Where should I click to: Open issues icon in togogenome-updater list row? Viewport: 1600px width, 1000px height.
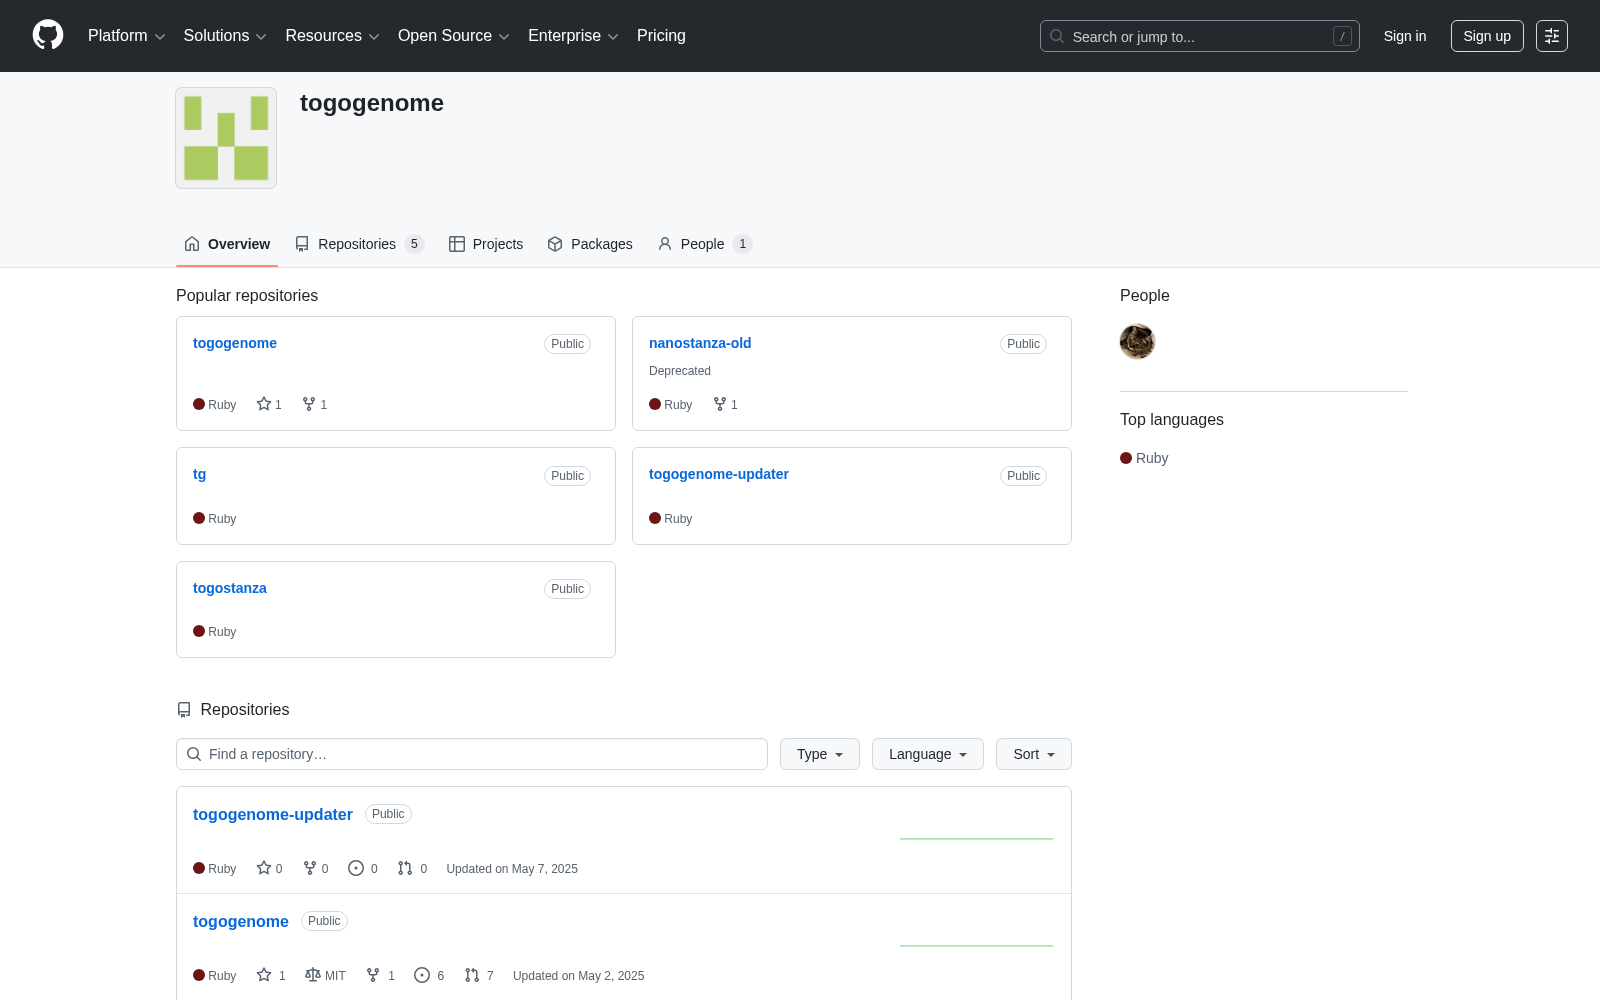coord(356,868)
